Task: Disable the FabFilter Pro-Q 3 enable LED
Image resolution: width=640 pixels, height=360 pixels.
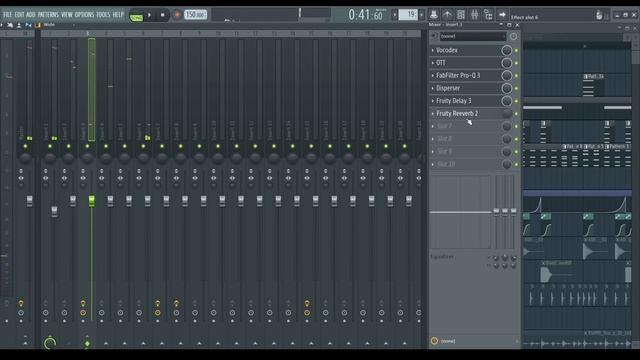Action: pyautogui.click(x=516, y=76)
